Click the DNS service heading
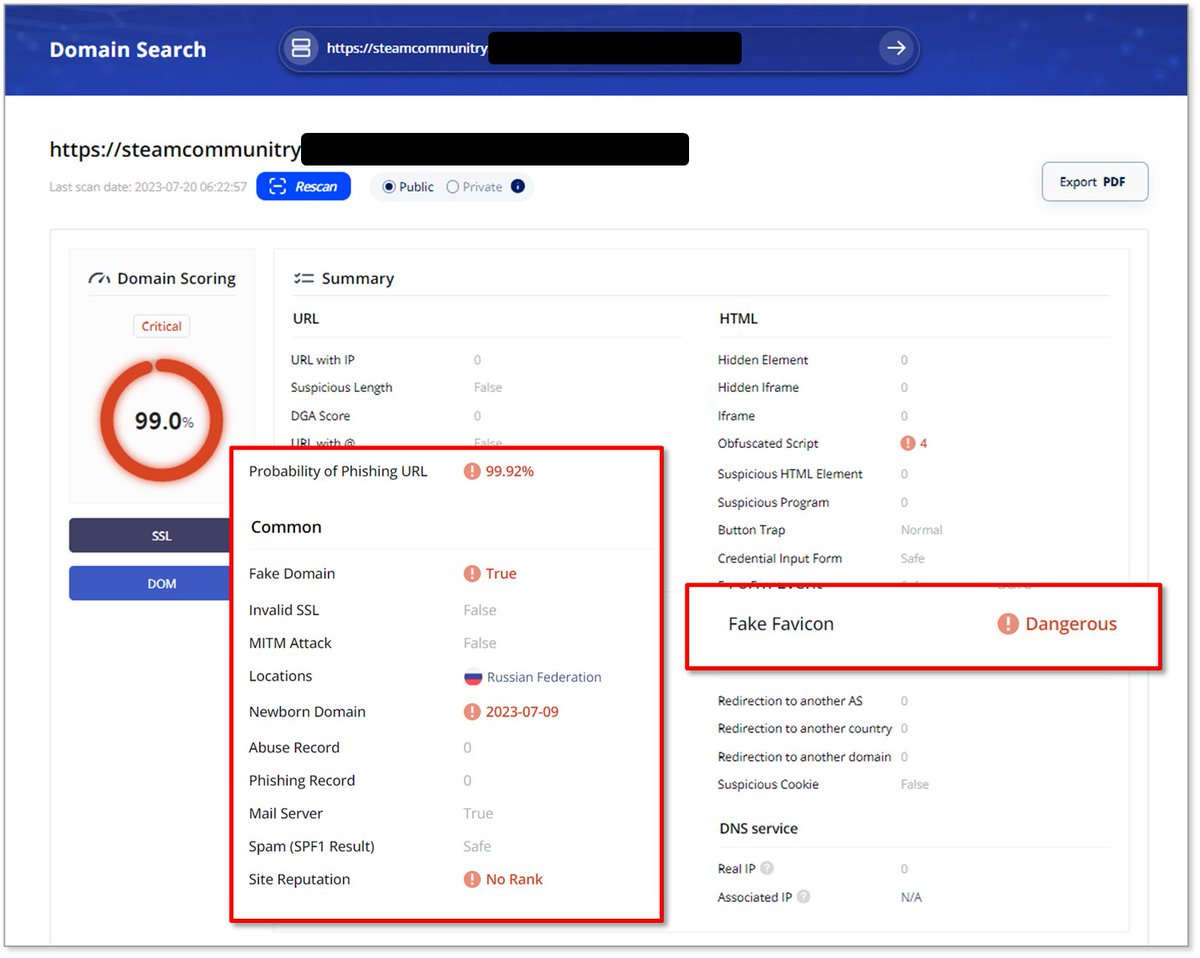 (759, 829)
